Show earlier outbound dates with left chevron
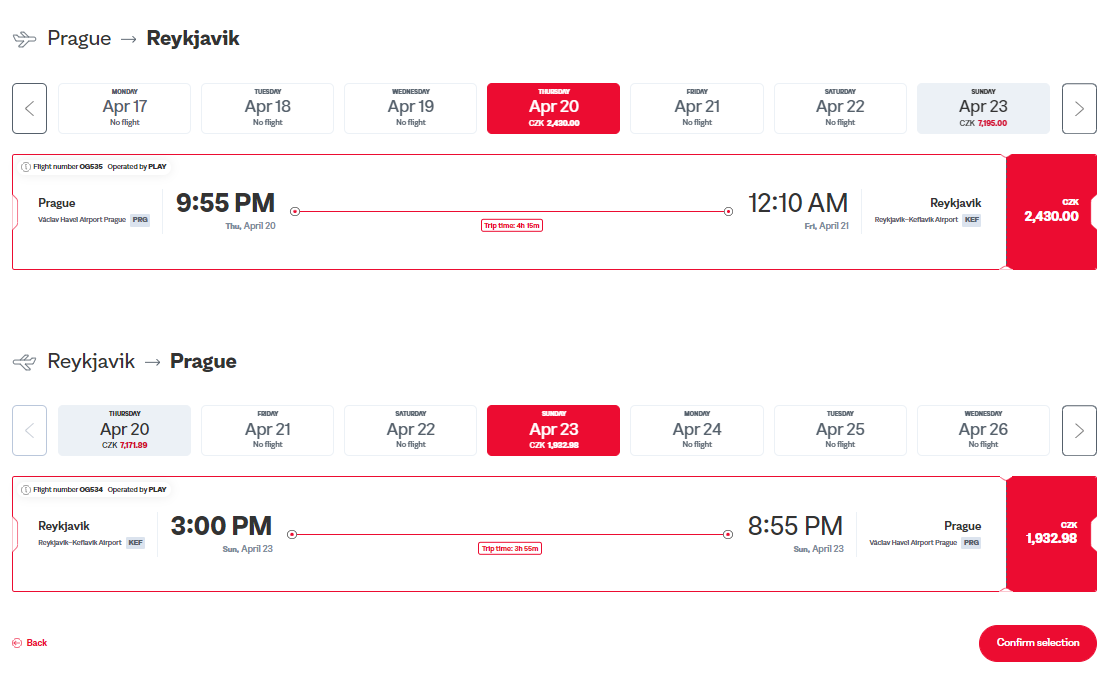The width and height of the screenshot is (1110, 674). pyautogui.click(x=30, y=108)
